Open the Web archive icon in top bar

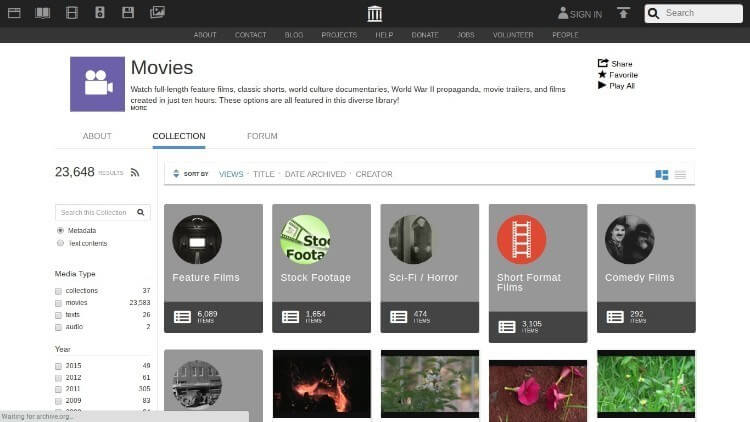pyautogui.click(x=14, y=13)
